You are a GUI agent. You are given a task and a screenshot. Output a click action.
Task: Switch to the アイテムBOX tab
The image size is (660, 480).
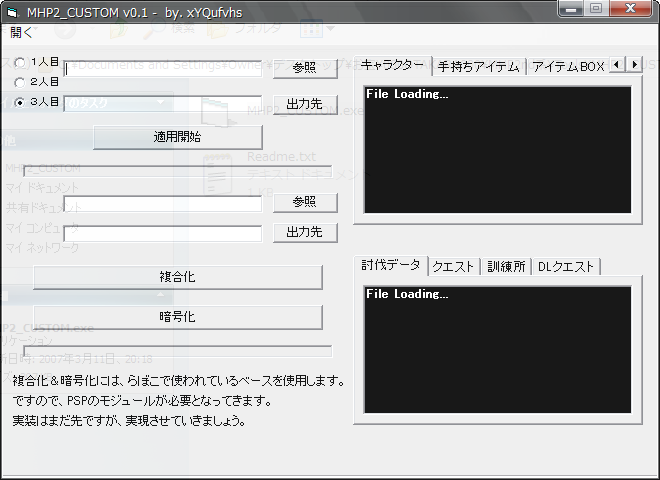[x=567, y=67]
